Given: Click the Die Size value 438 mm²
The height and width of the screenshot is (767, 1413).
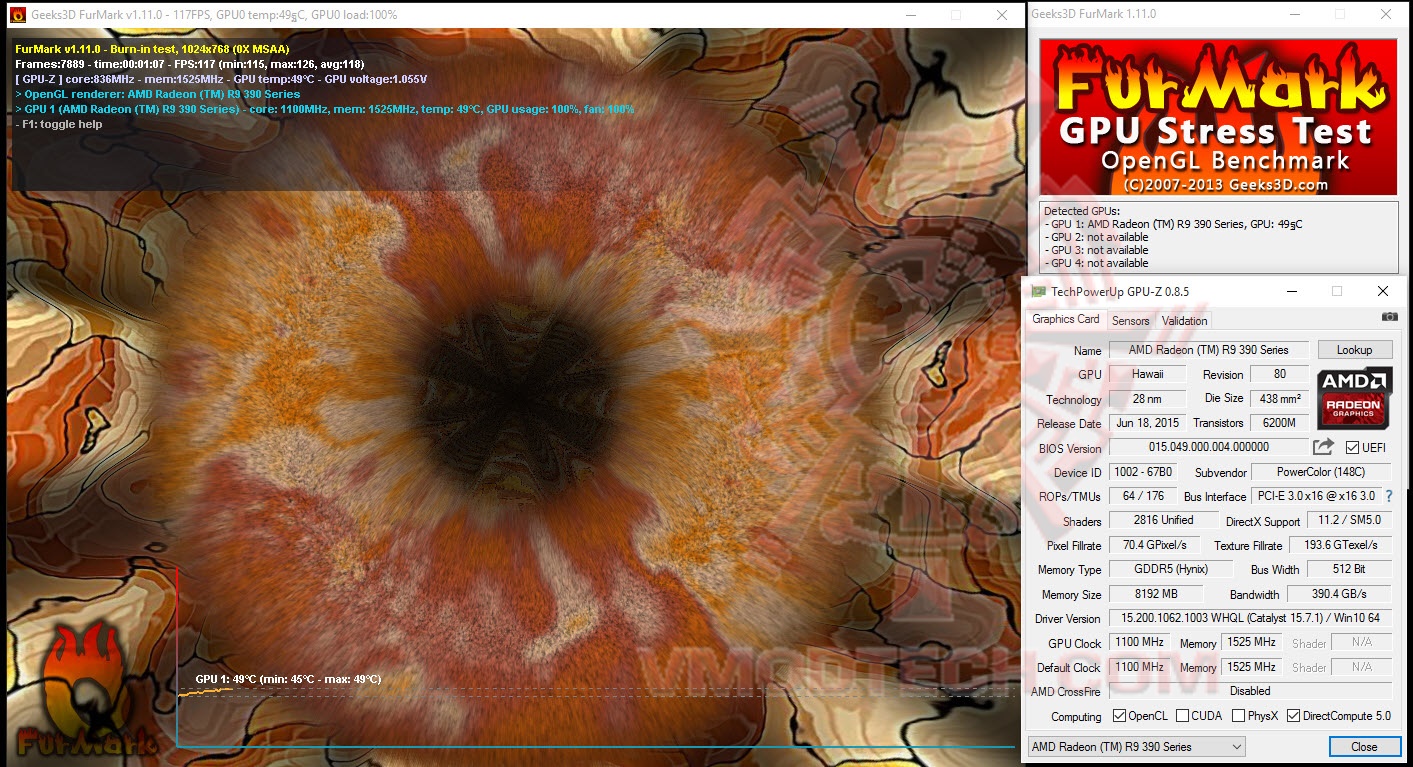Looking at the screenshot, I should [1280, 399].
